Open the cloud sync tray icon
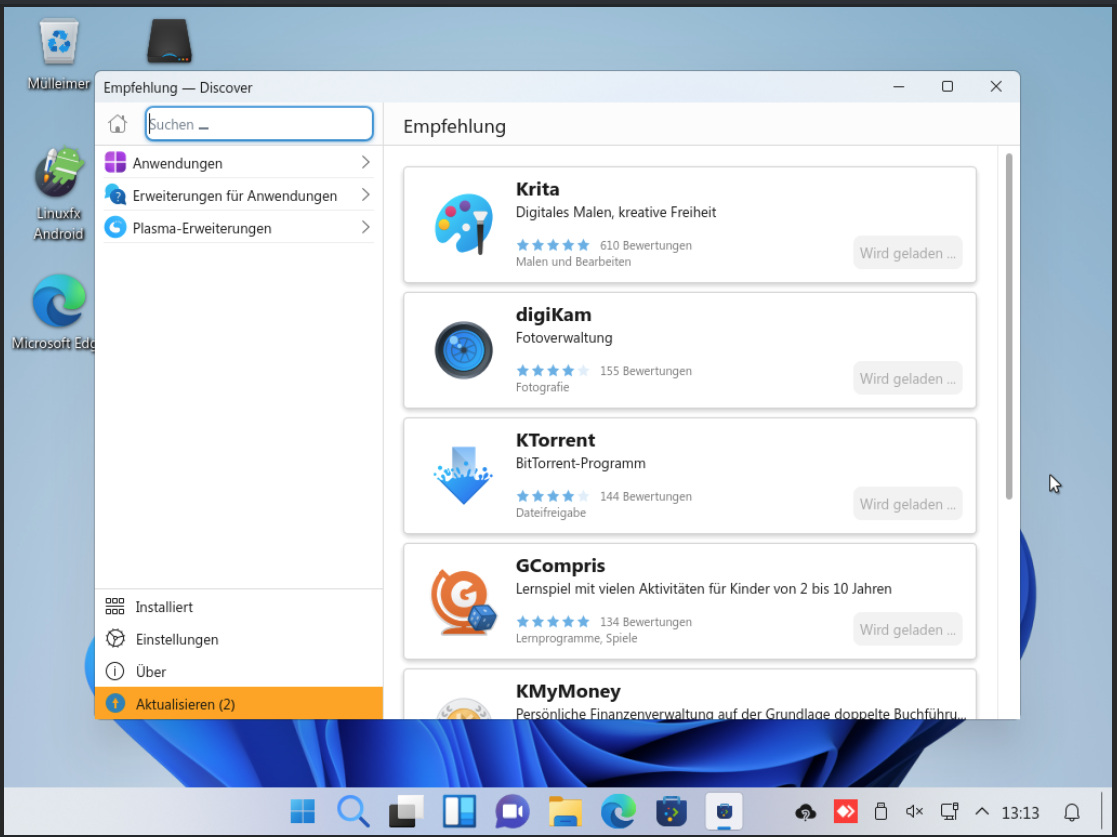The image size is (1117, 837). pos(806,811)
